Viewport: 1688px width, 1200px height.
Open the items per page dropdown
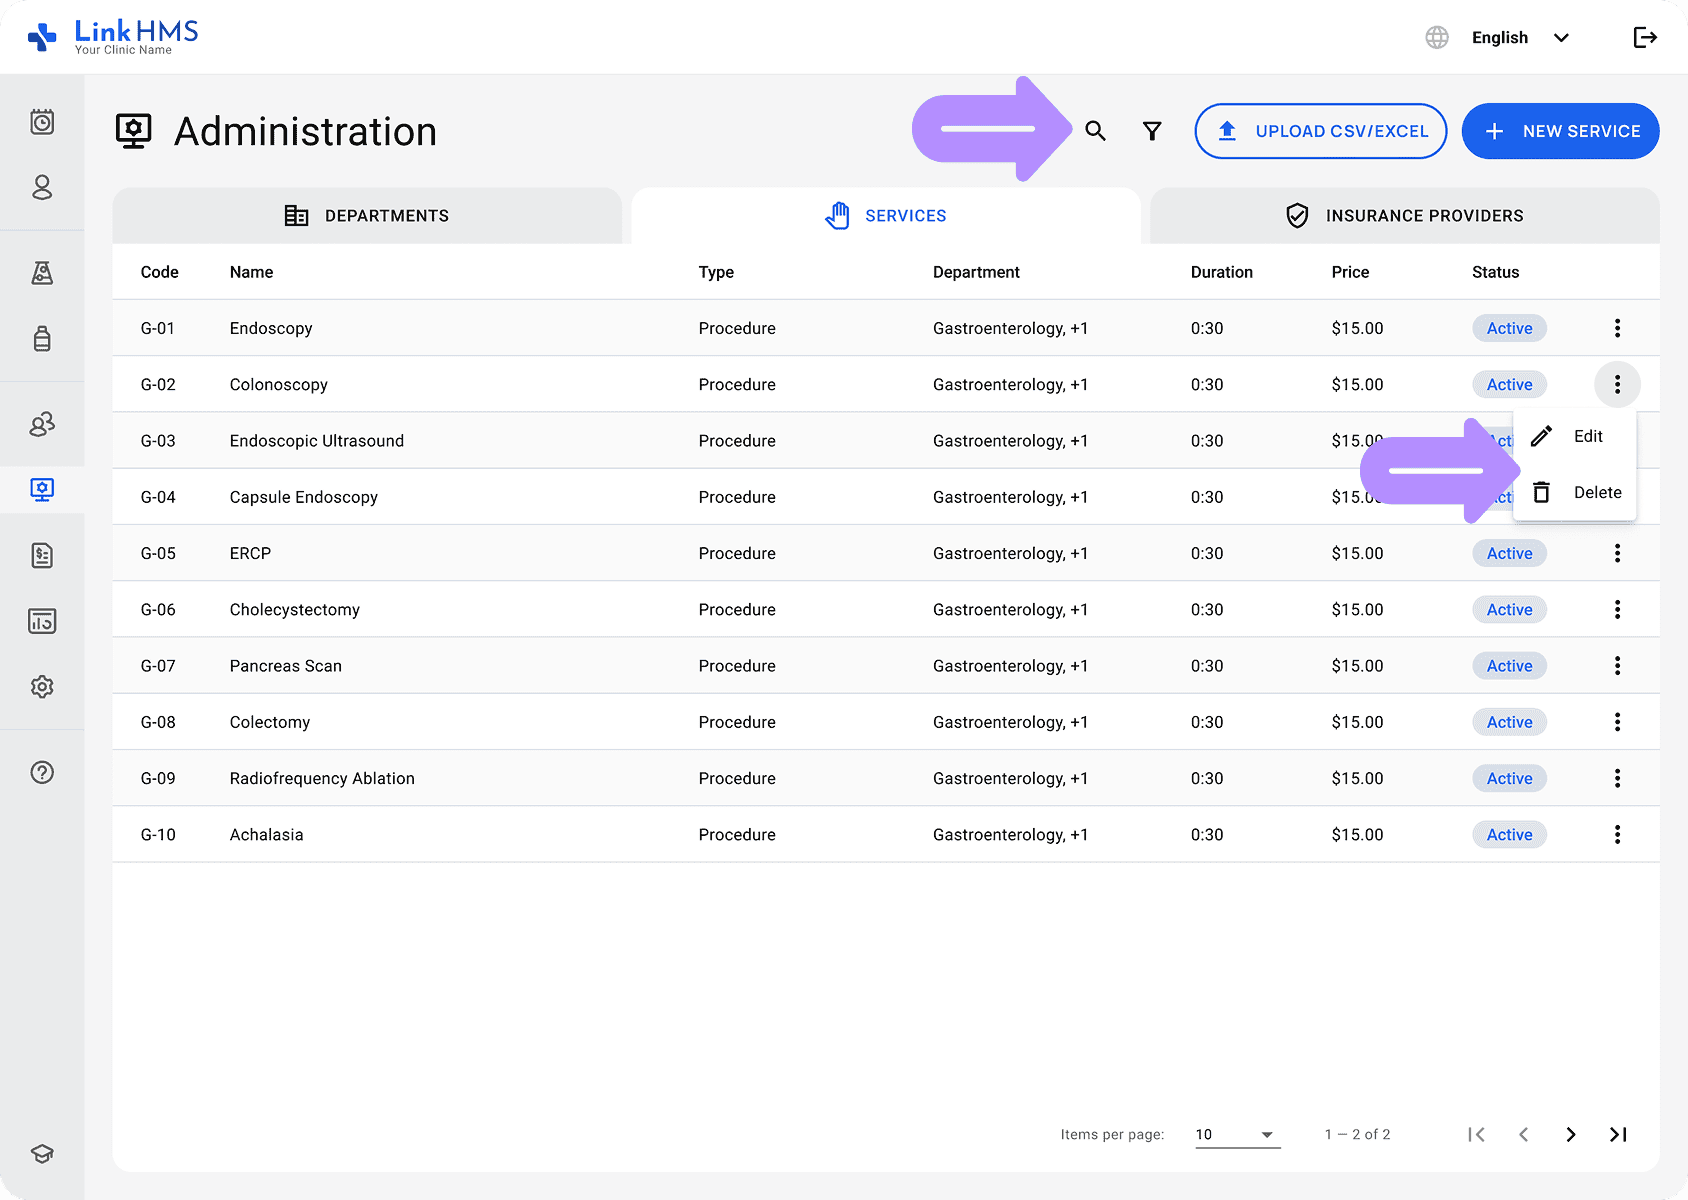pyautogui.click(x=1236, y=1134)
